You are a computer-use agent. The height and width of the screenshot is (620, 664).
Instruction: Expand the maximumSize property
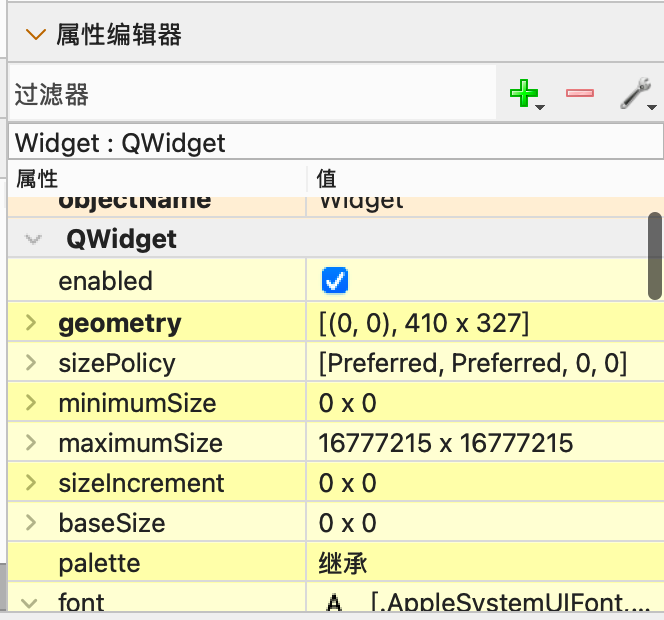pyautogui.click(x=31, y=443)
